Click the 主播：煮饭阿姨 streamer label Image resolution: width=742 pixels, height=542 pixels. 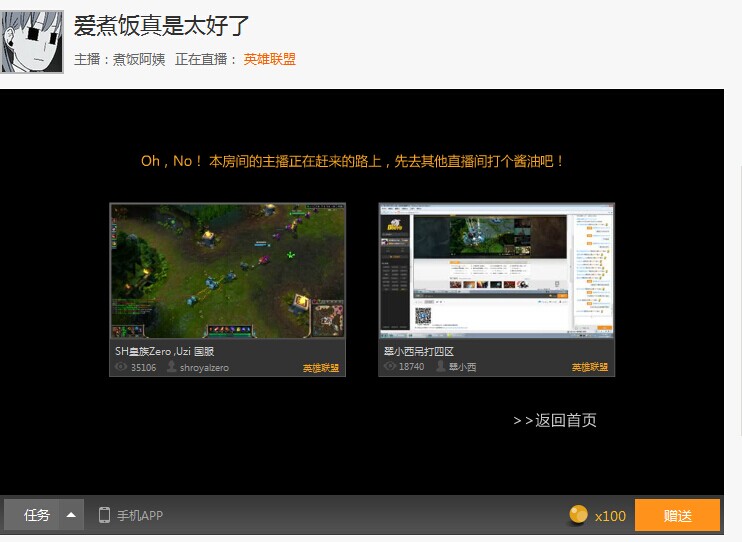point(120,59)
